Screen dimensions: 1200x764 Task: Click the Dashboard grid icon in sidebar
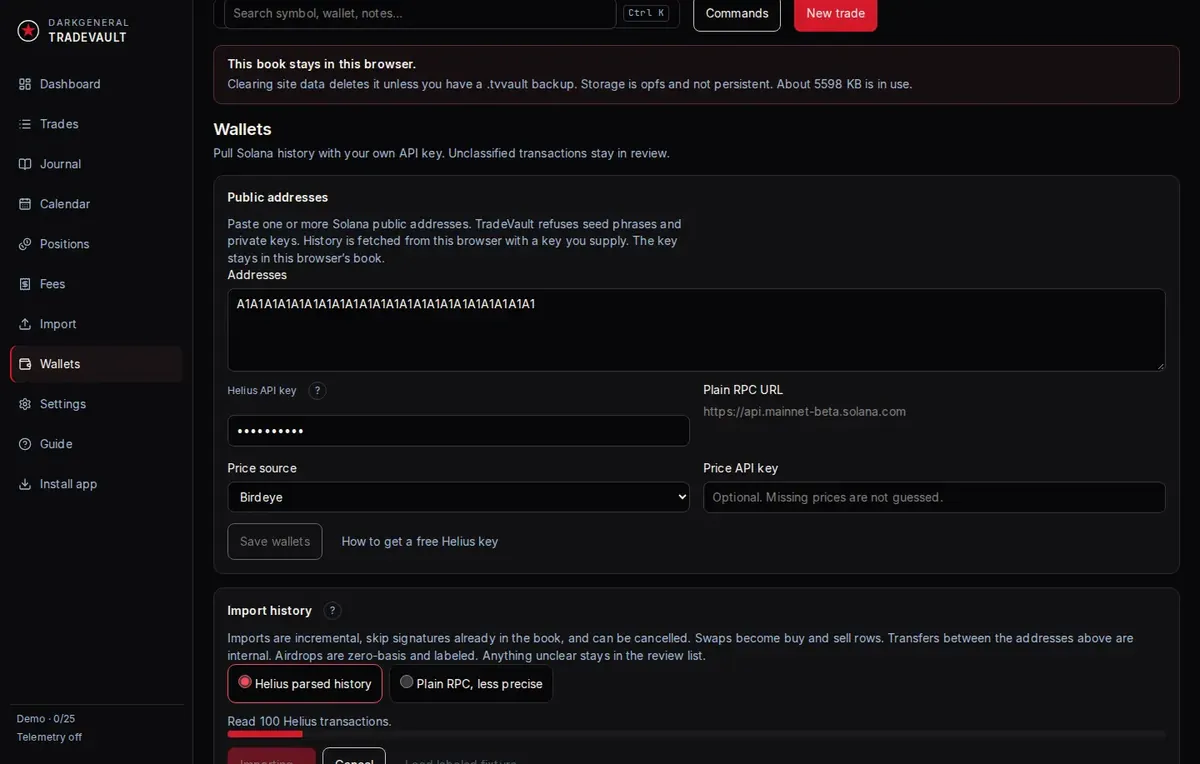25,84
